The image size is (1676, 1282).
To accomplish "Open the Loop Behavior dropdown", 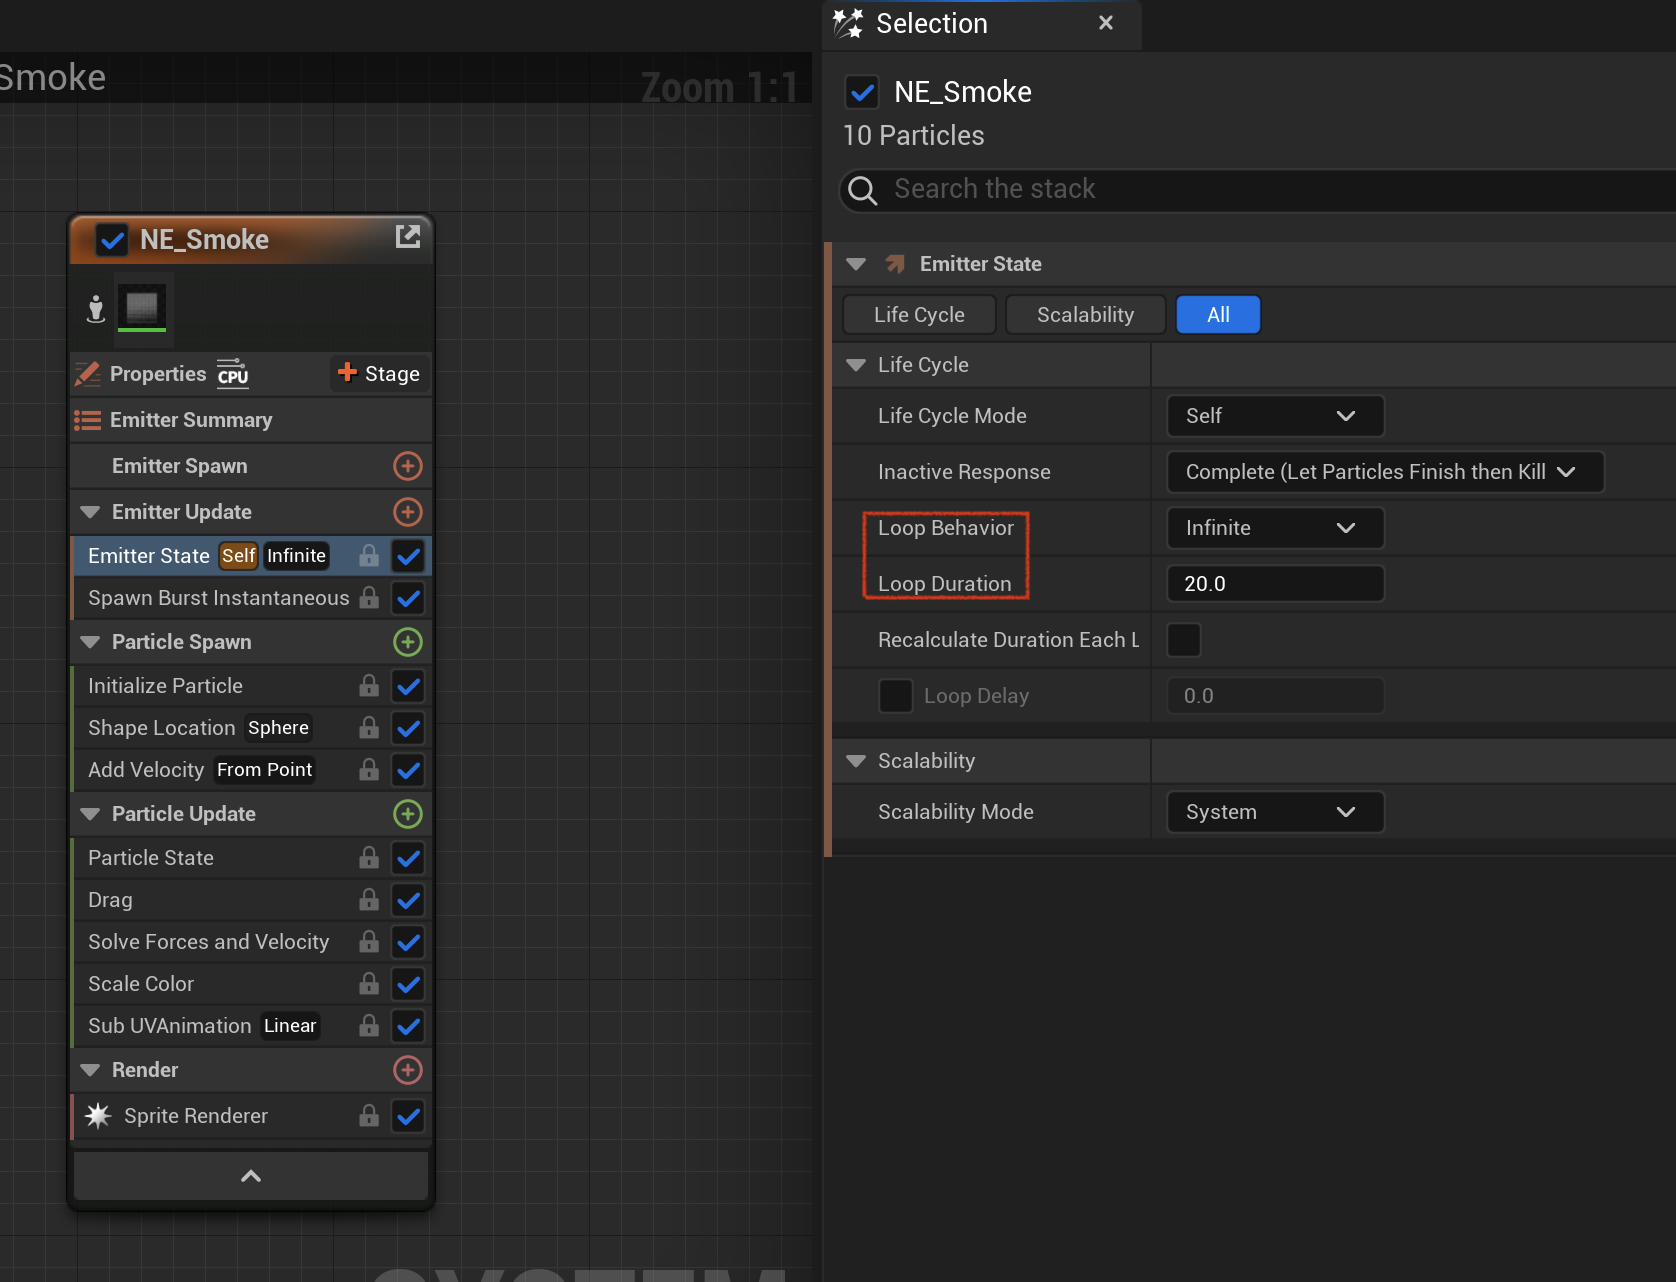I will tap(1275, 528).
